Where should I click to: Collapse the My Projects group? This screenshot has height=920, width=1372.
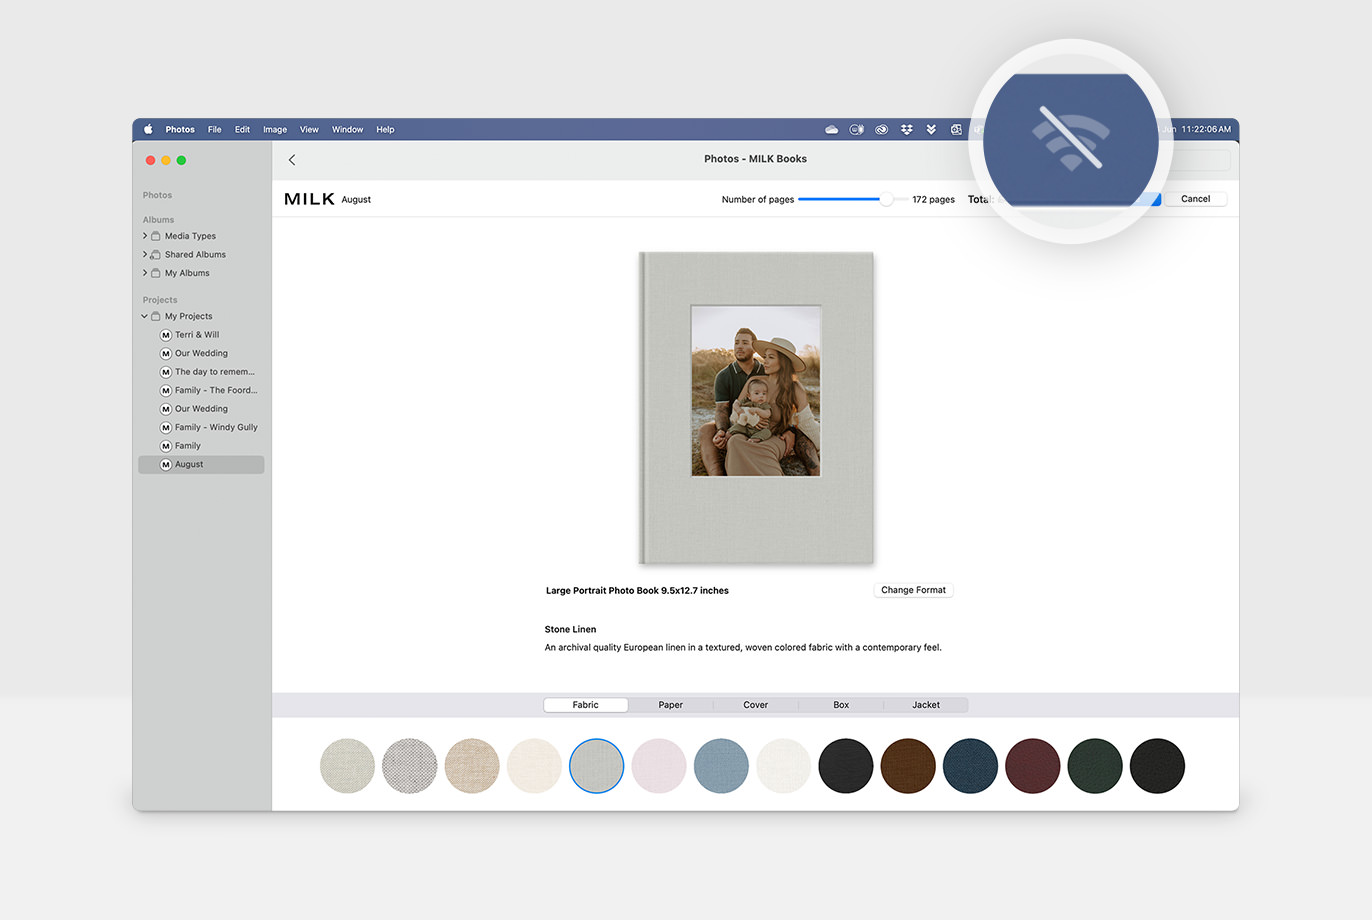(144, 316)
